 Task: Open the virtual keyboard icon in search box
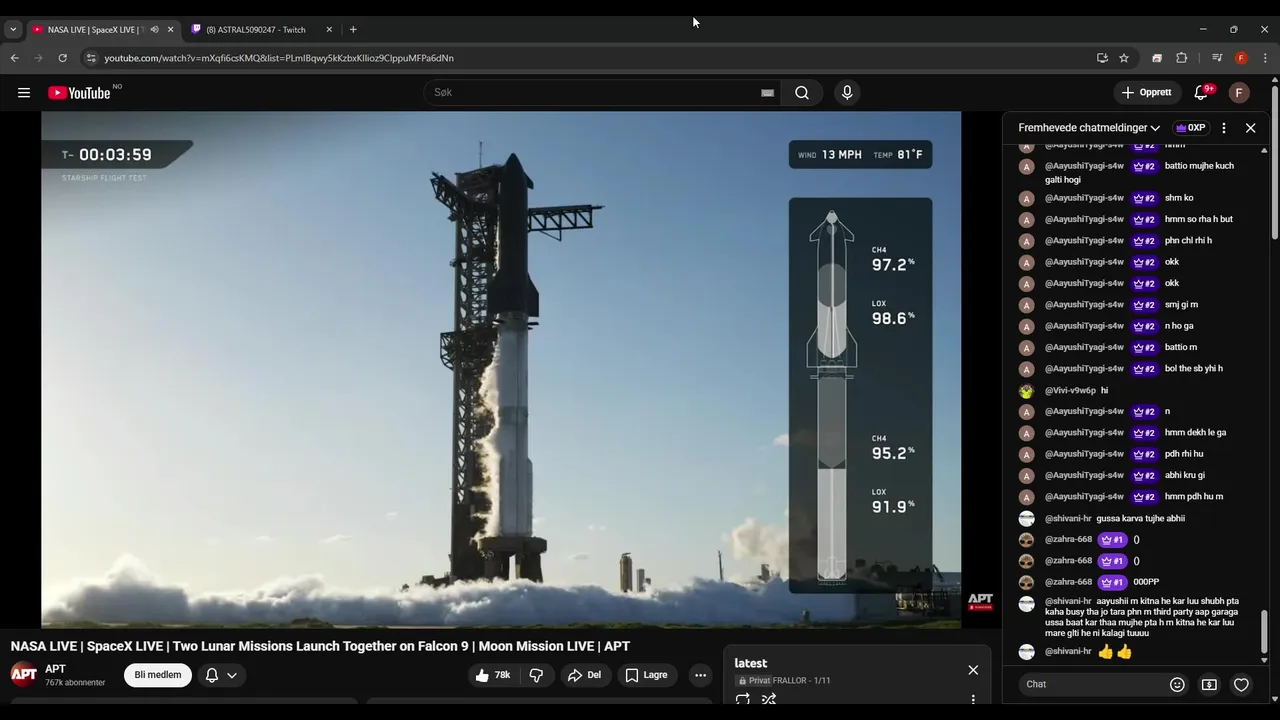tap(767, 93)
